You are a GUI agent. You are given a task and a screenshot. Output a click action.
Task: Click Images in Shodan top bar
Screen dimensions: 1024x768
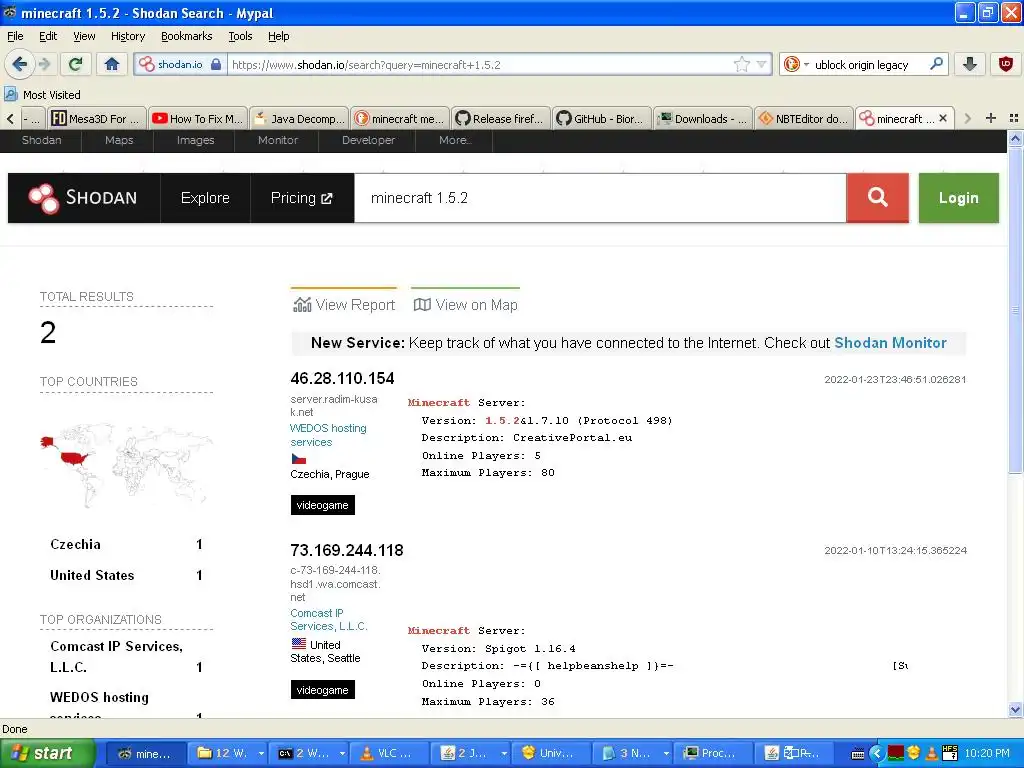(x=195, y=140)
